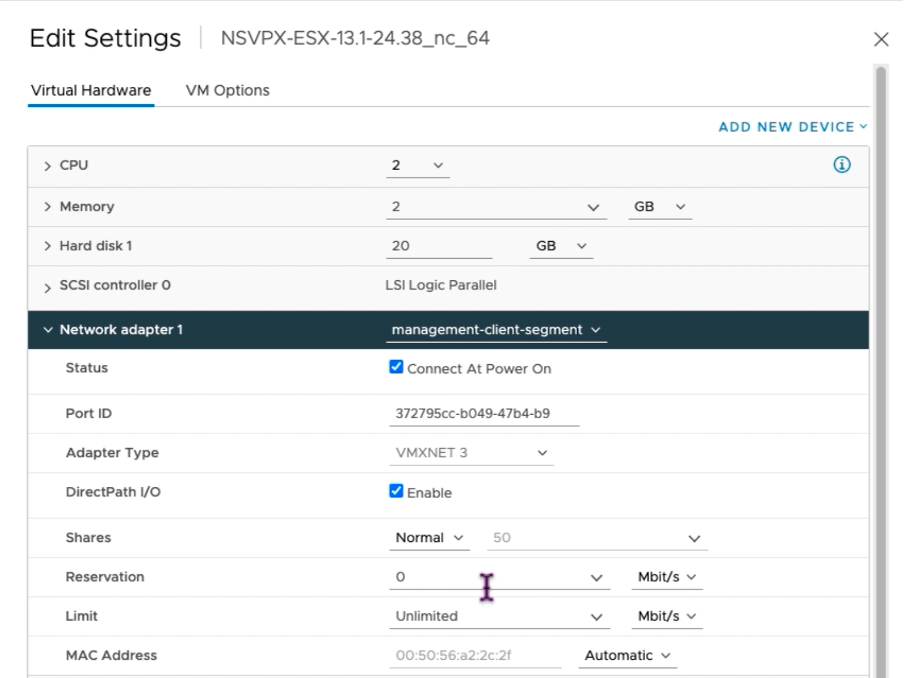Select the Virtual Hardware tab

click(91, 91)
